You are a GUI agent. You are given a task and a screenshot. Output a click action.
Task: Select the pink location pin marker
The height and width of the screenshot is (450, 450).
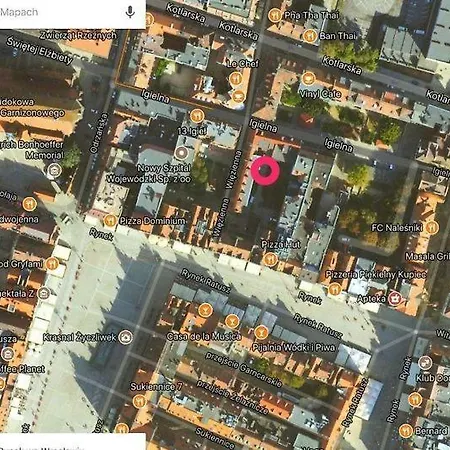pos(265,171)
